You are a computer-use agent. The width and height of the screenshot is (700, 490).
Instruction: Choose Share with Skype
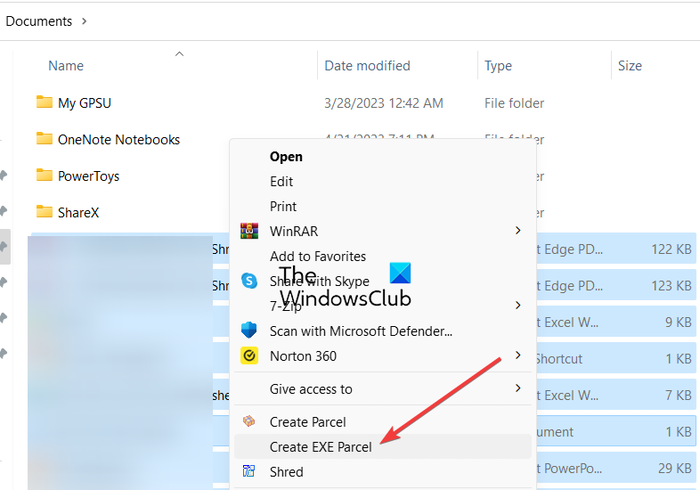(x=320, y=281)
